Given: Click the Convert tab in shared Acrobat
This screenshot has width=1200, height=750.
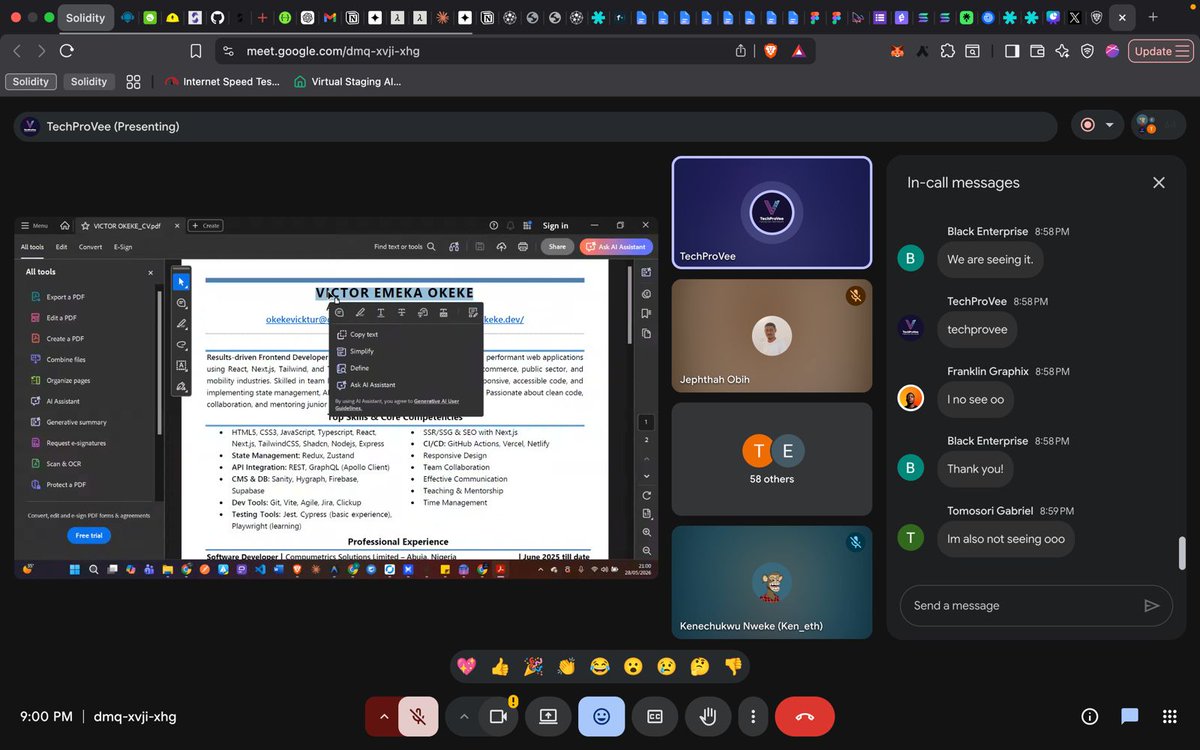Looking at the screenshot, I should point(91,247).
